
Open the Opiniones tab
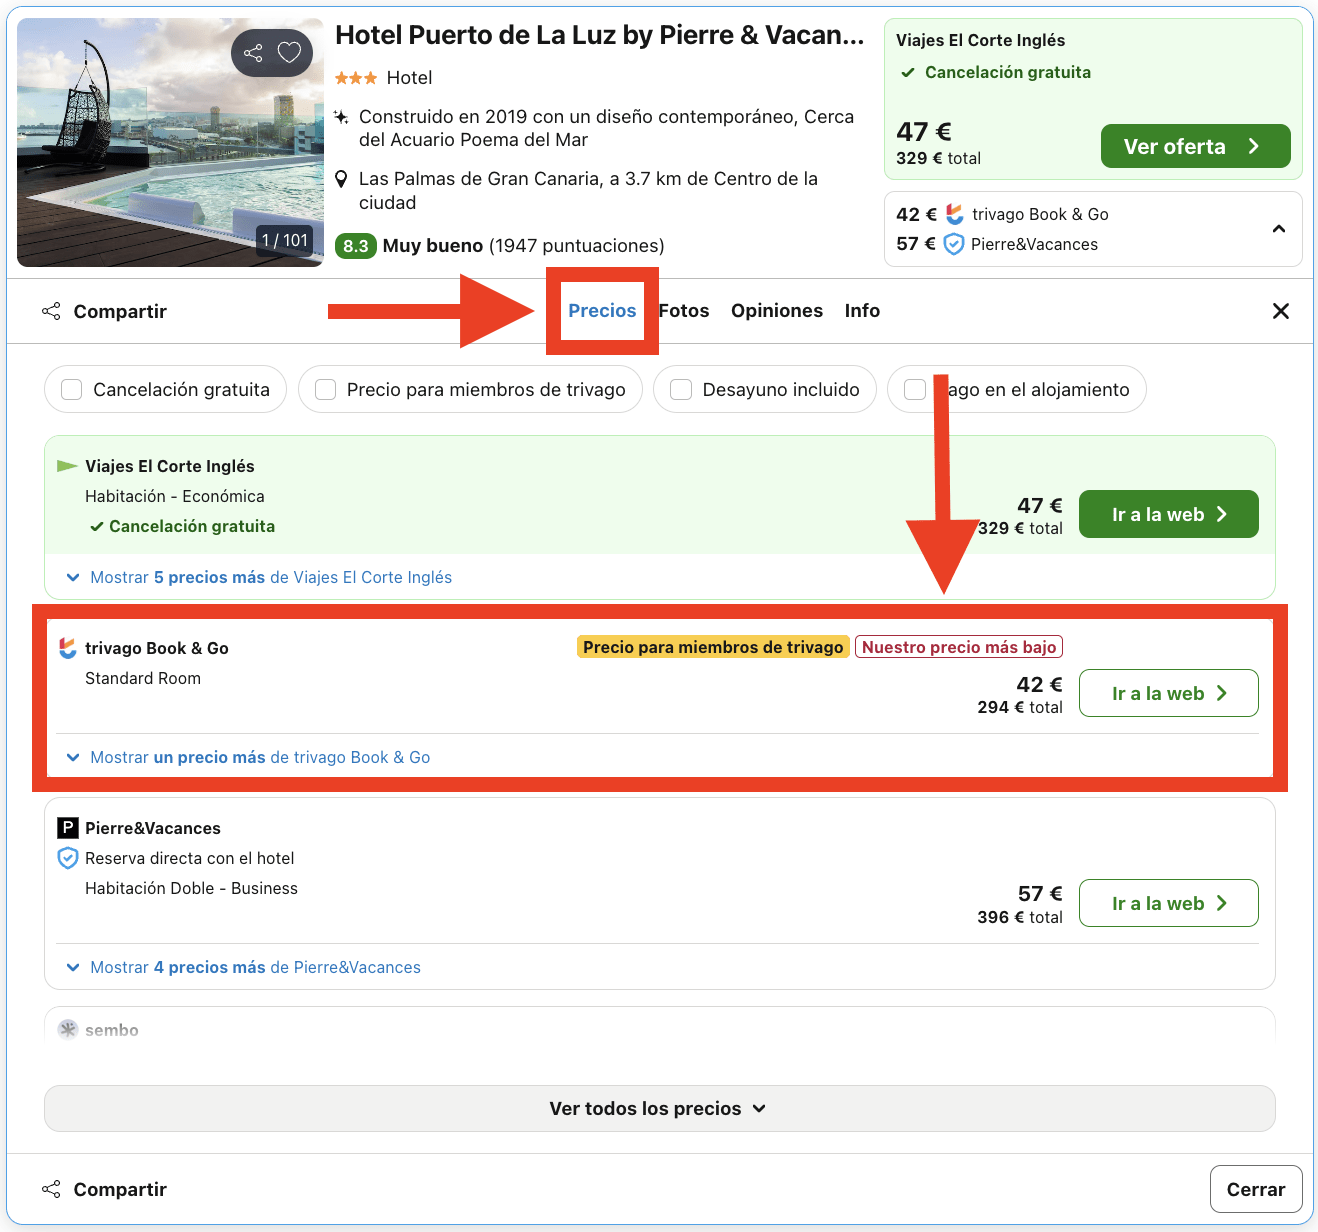(777, 311)
